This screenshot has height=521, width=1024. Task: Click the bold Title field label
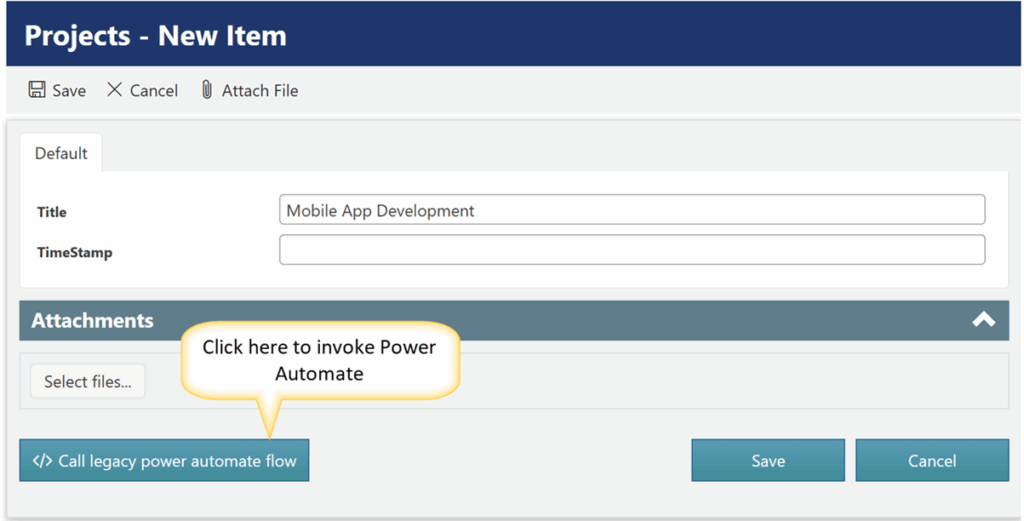[52, 212]
